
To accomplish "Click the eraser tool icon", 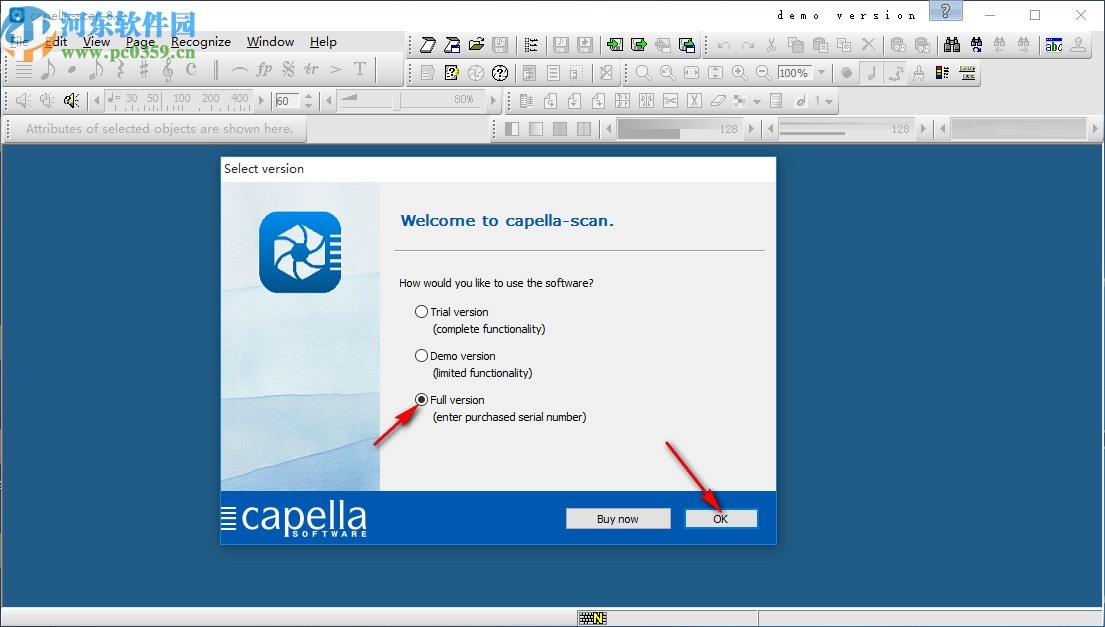I will 718,101.
